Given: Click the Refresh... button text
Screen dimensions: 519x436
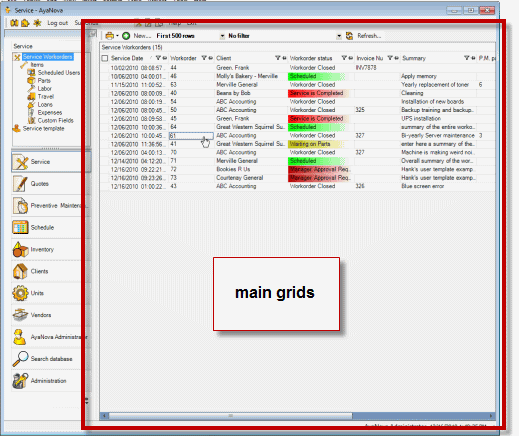Looking at the screenshot, I should [x=369, y=36].
